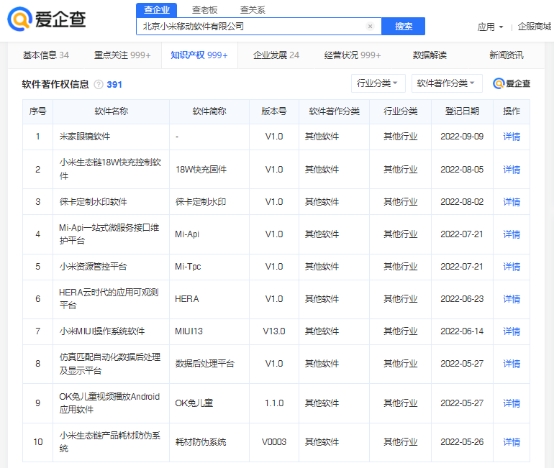
Task: Open the 经营状况 tab
Action: tap(353, 55)
